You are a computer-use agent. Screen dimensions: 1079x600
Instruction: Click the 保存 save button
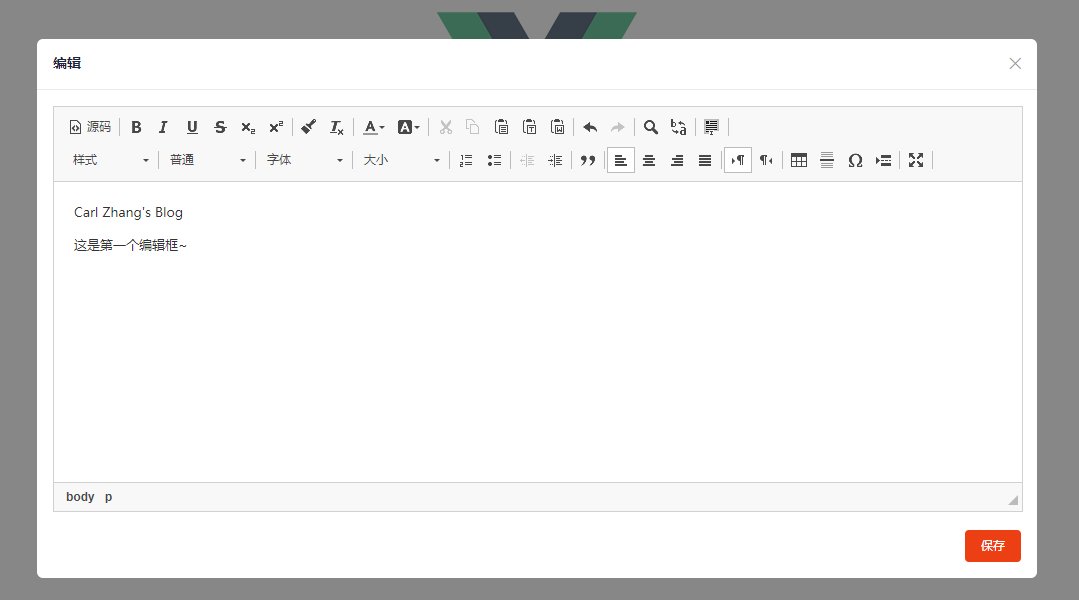coord(992,546)
